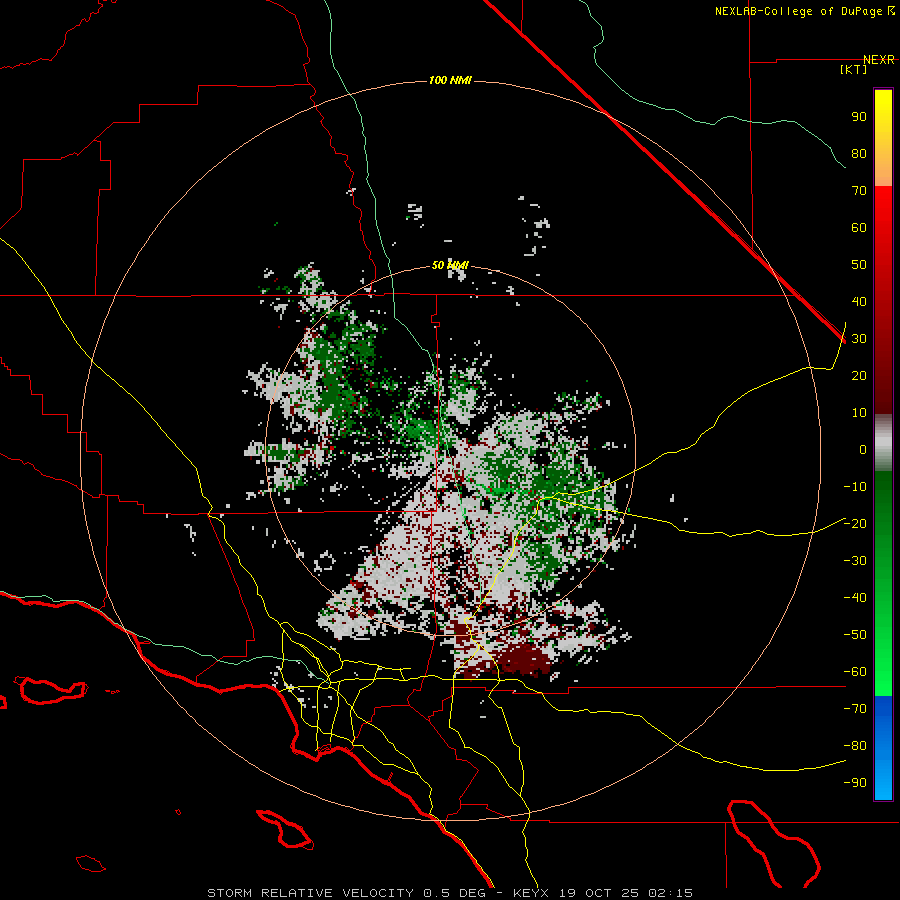Screen dimensions: 900x900
Task: Click the blue bottom segment of the color bar
Action: pyautogui.click(x=883, y=748)
